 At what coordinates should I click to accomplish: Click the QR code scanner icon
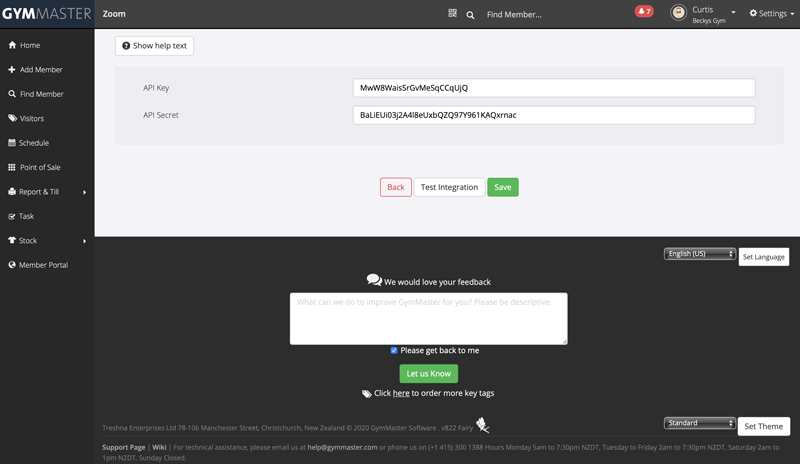pyautogui.click(x=453, y=14)
